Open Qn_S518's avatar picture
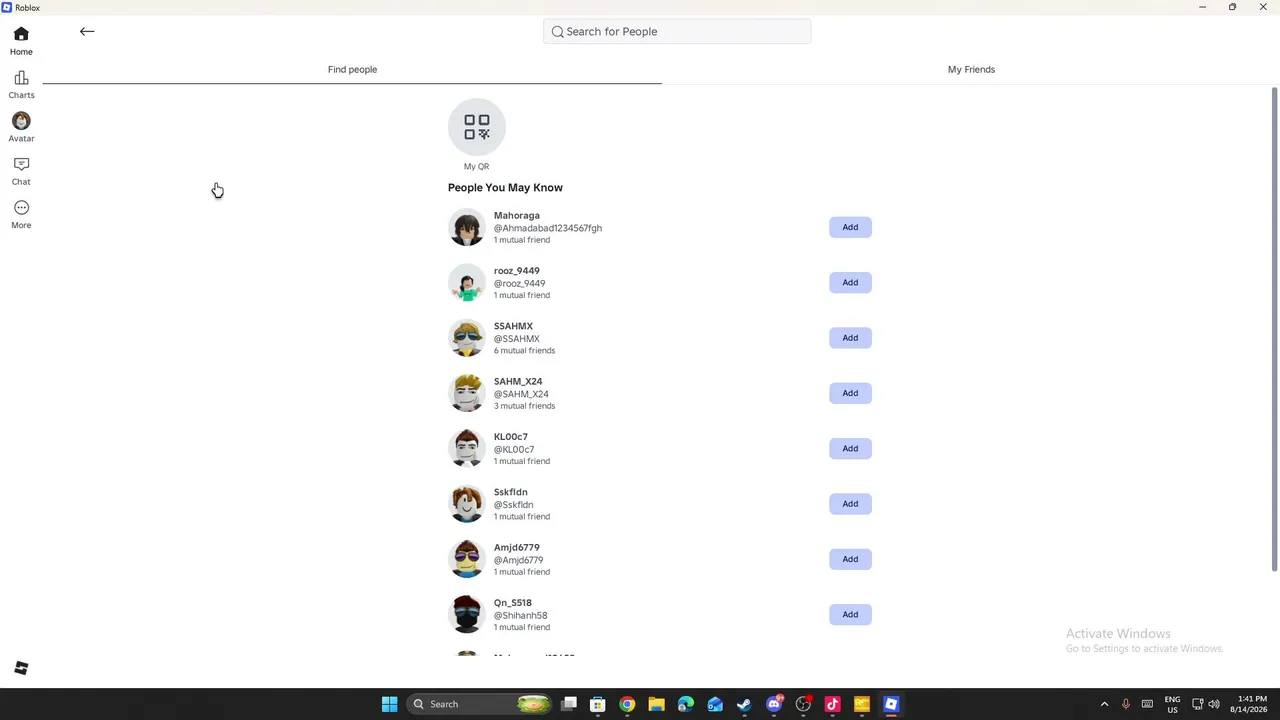 tap(466, 614)
